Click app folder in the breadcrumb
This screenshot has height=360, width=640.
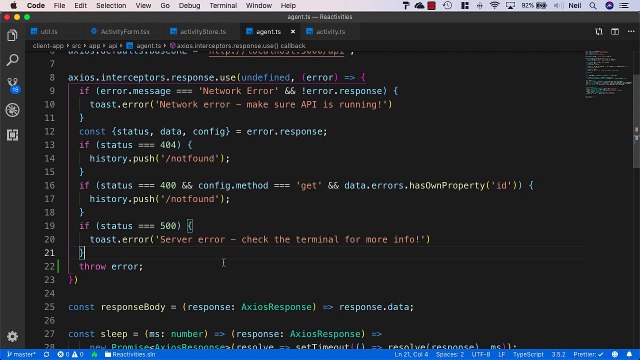(95, 46)
